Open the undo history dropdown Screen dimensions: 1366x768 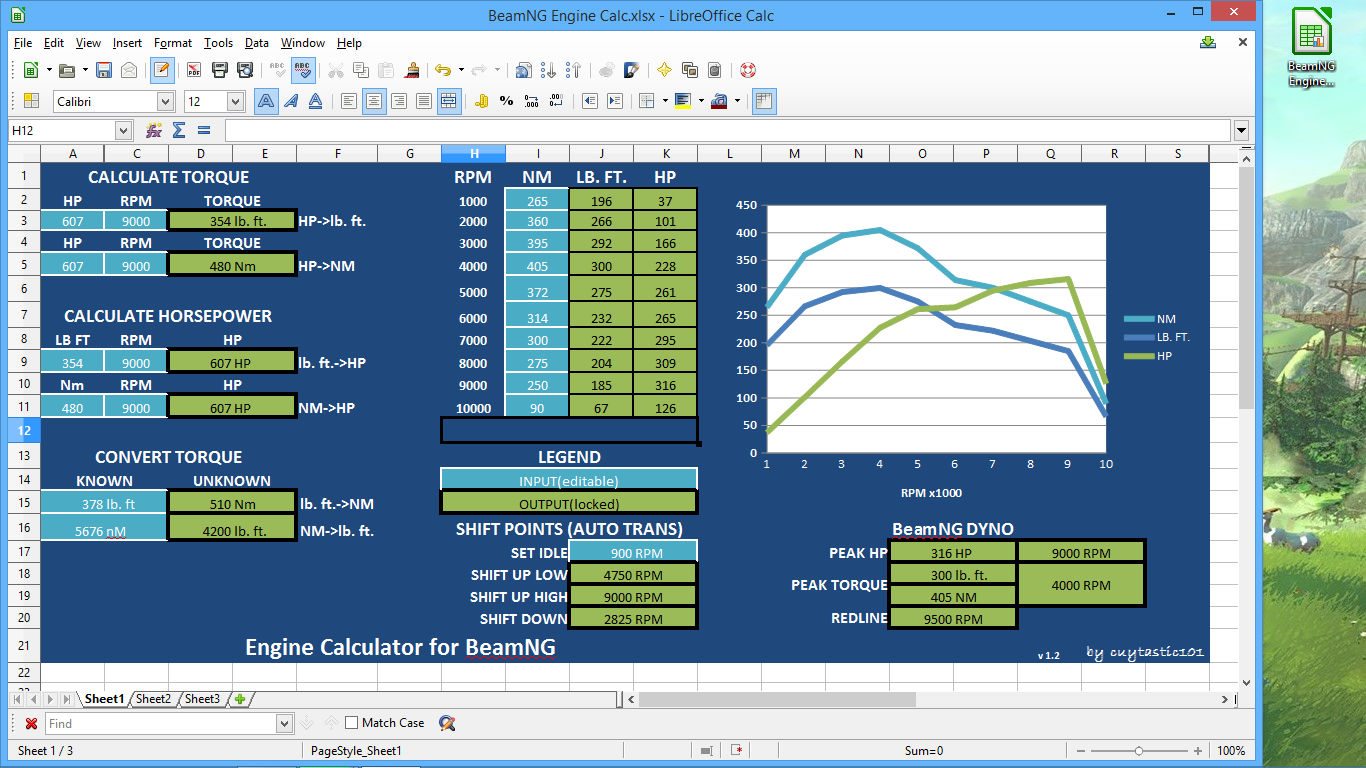click(x=461, y=70)
